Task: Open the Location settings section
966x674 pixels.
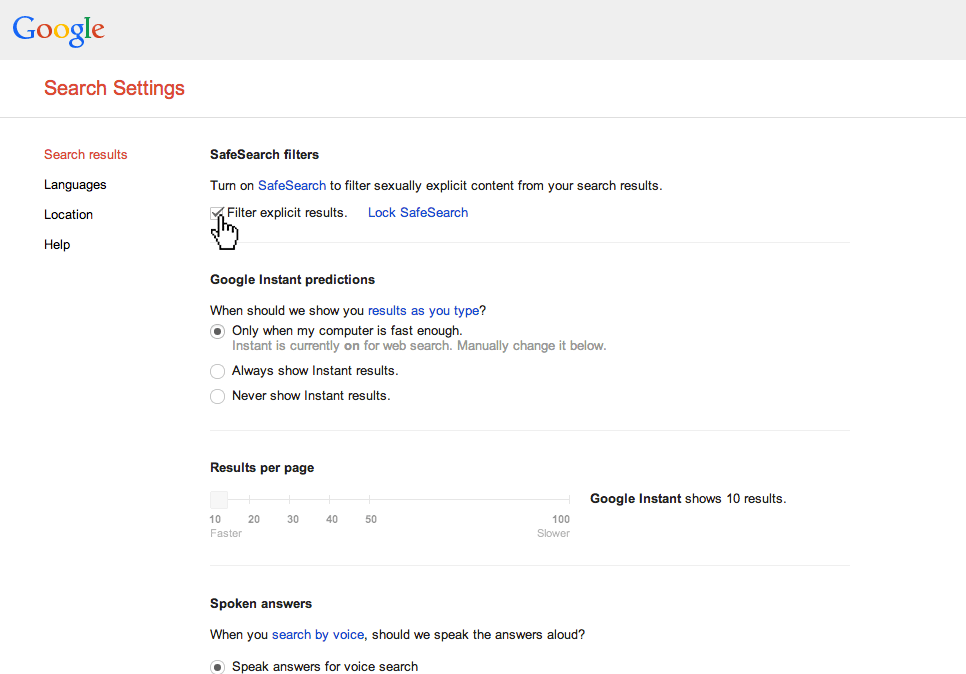Action: (68, 214)
